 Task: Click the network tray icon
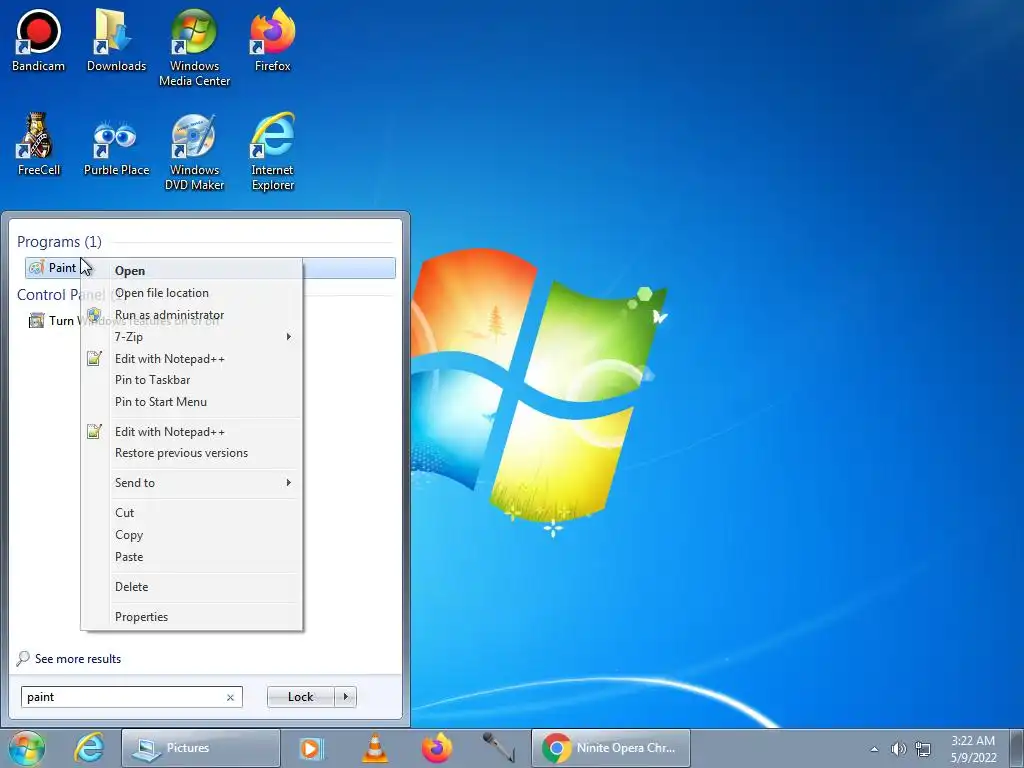[923, 749]
